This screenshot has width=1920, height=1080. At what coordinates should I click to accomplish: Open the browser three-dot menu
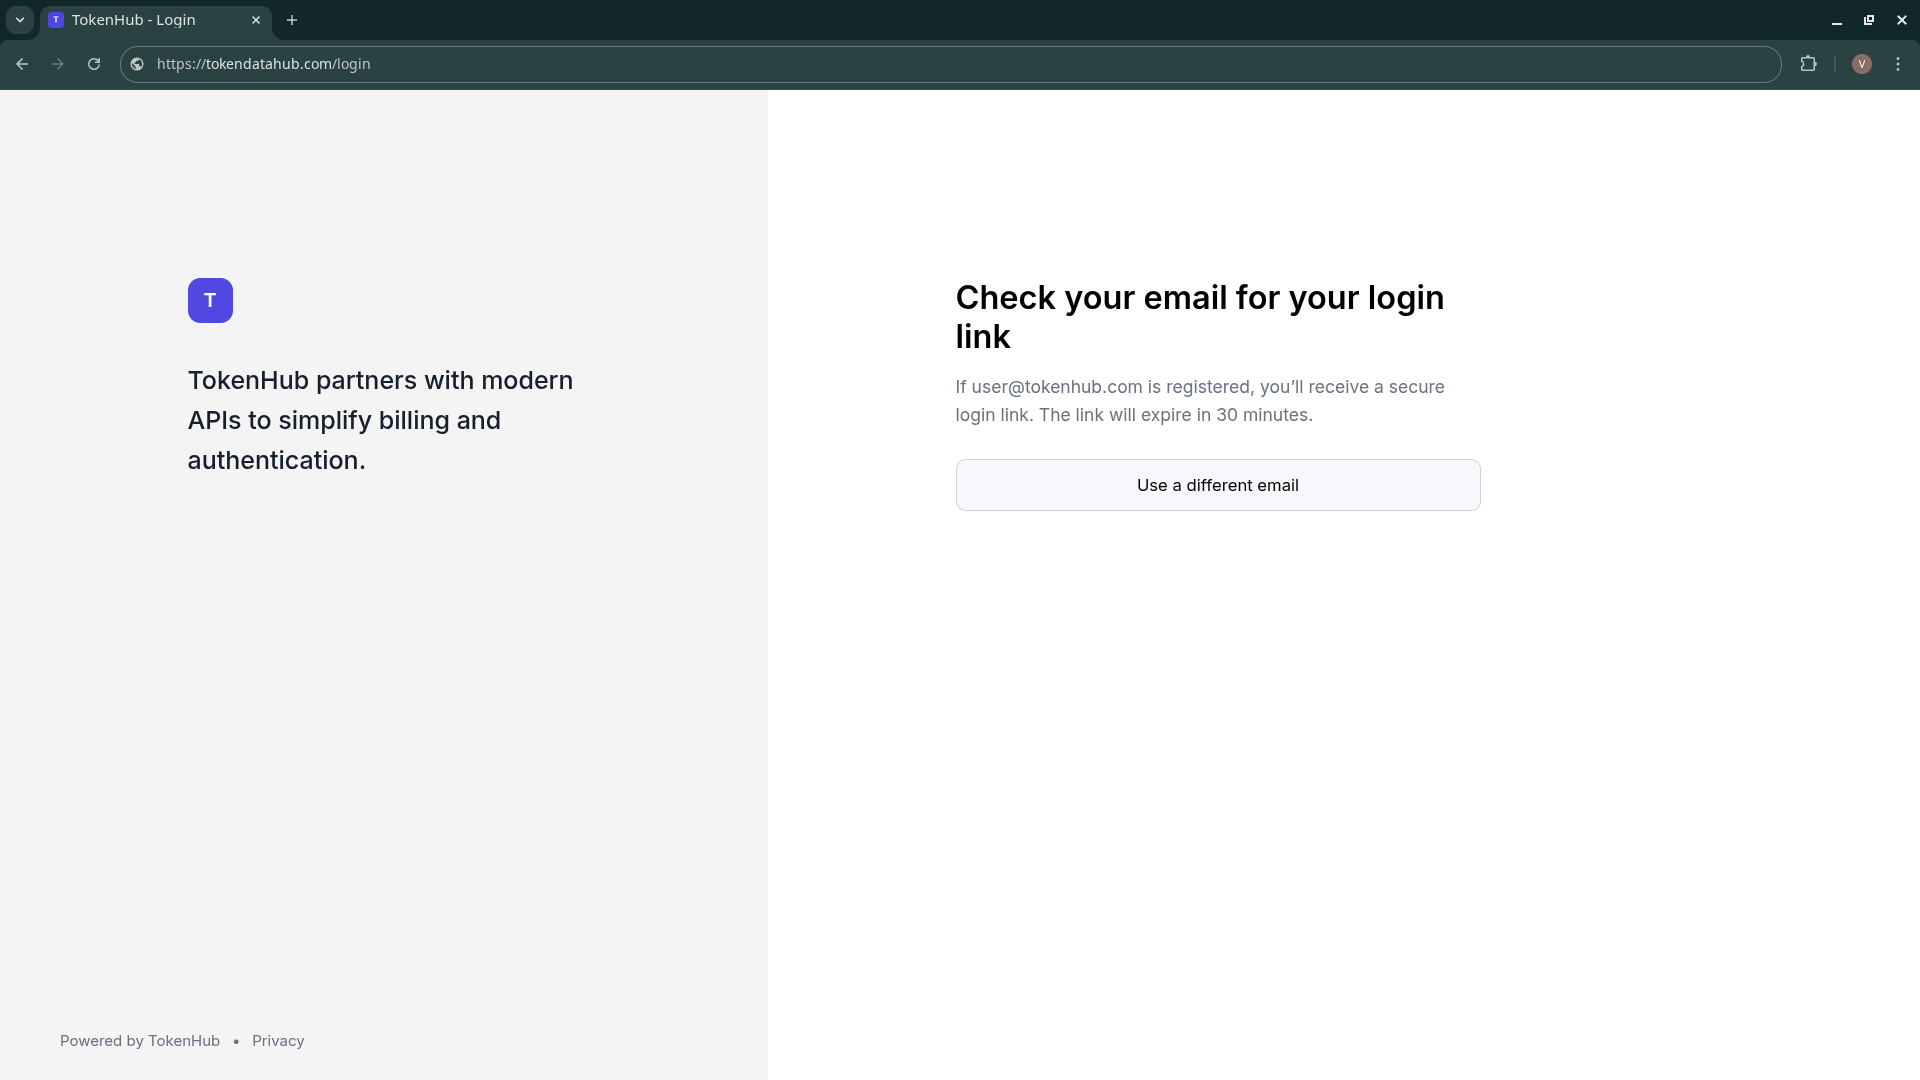(1898, 64)
